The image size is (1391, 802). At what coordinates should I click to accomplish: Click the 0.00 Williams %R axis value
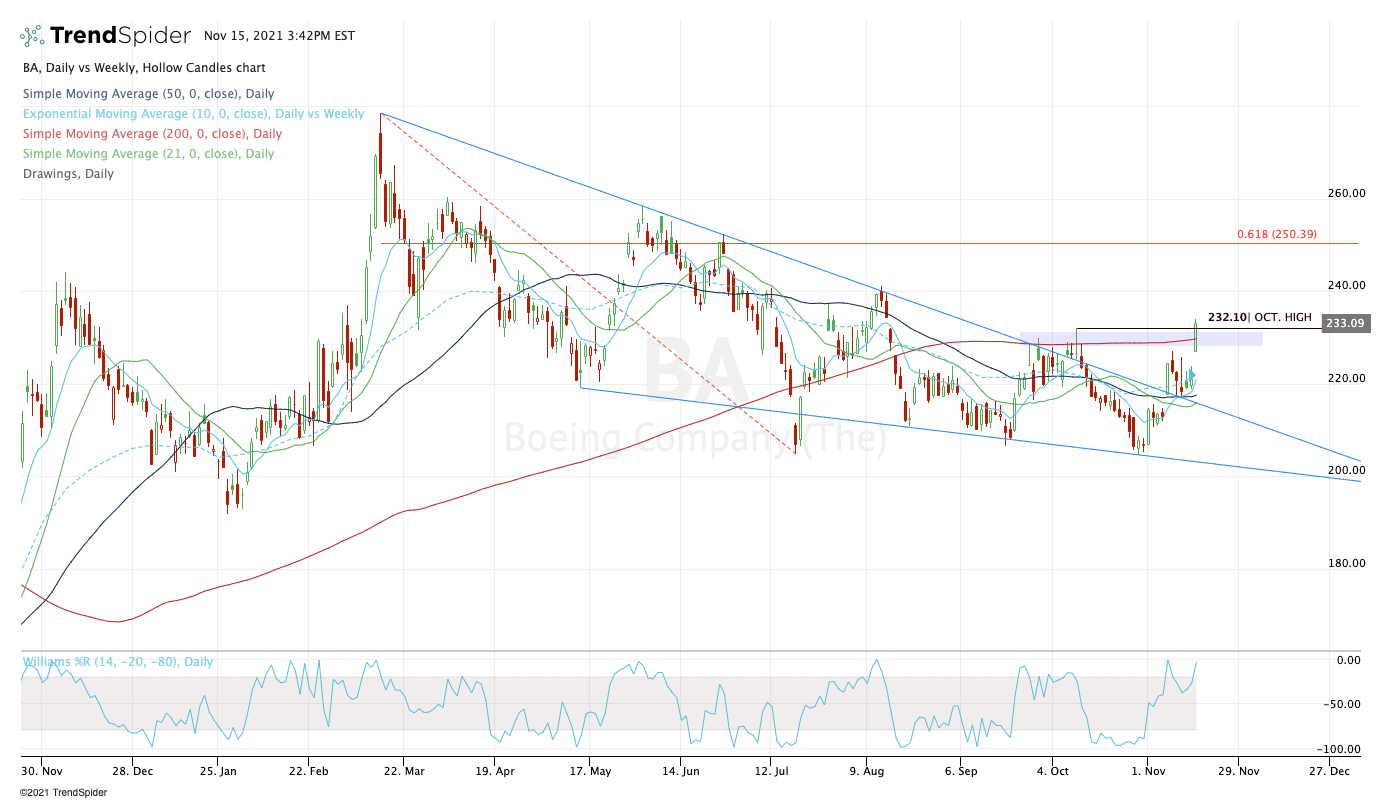tap(1348, 660)
